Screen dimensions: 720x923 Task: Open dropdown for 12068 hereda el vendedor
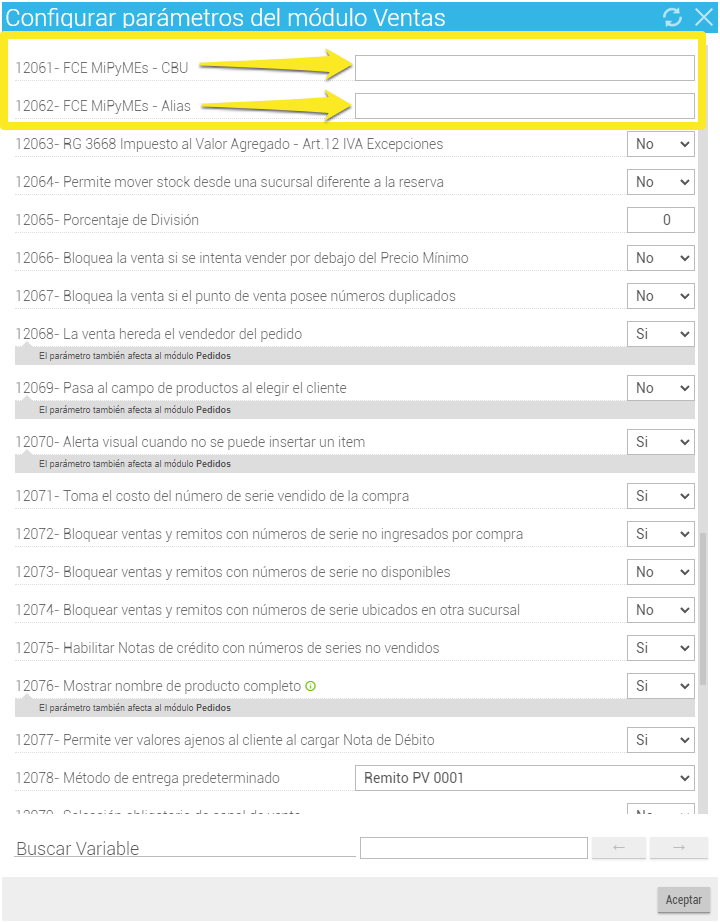pyautogui.click(x=660, y=334)
